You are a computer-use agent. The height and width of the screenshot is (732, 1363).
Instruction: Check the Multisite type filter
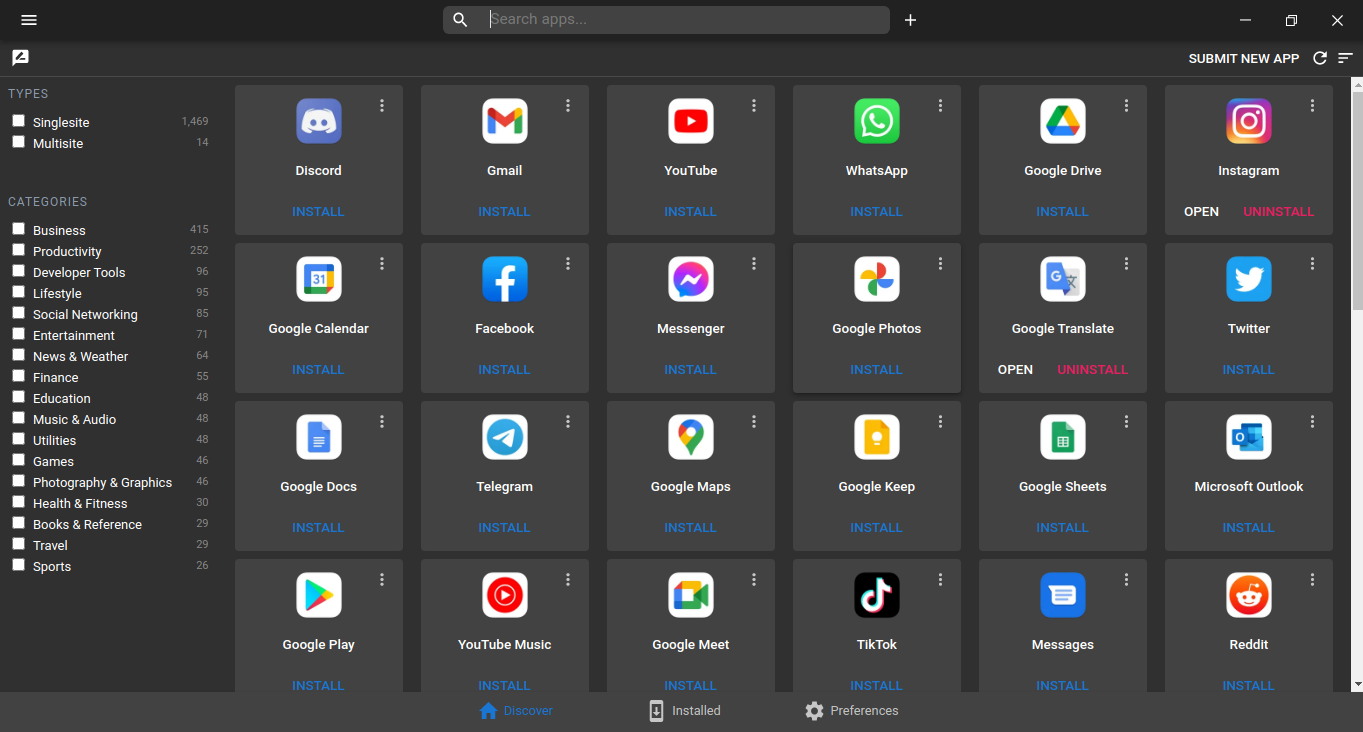tap(18, 142)
